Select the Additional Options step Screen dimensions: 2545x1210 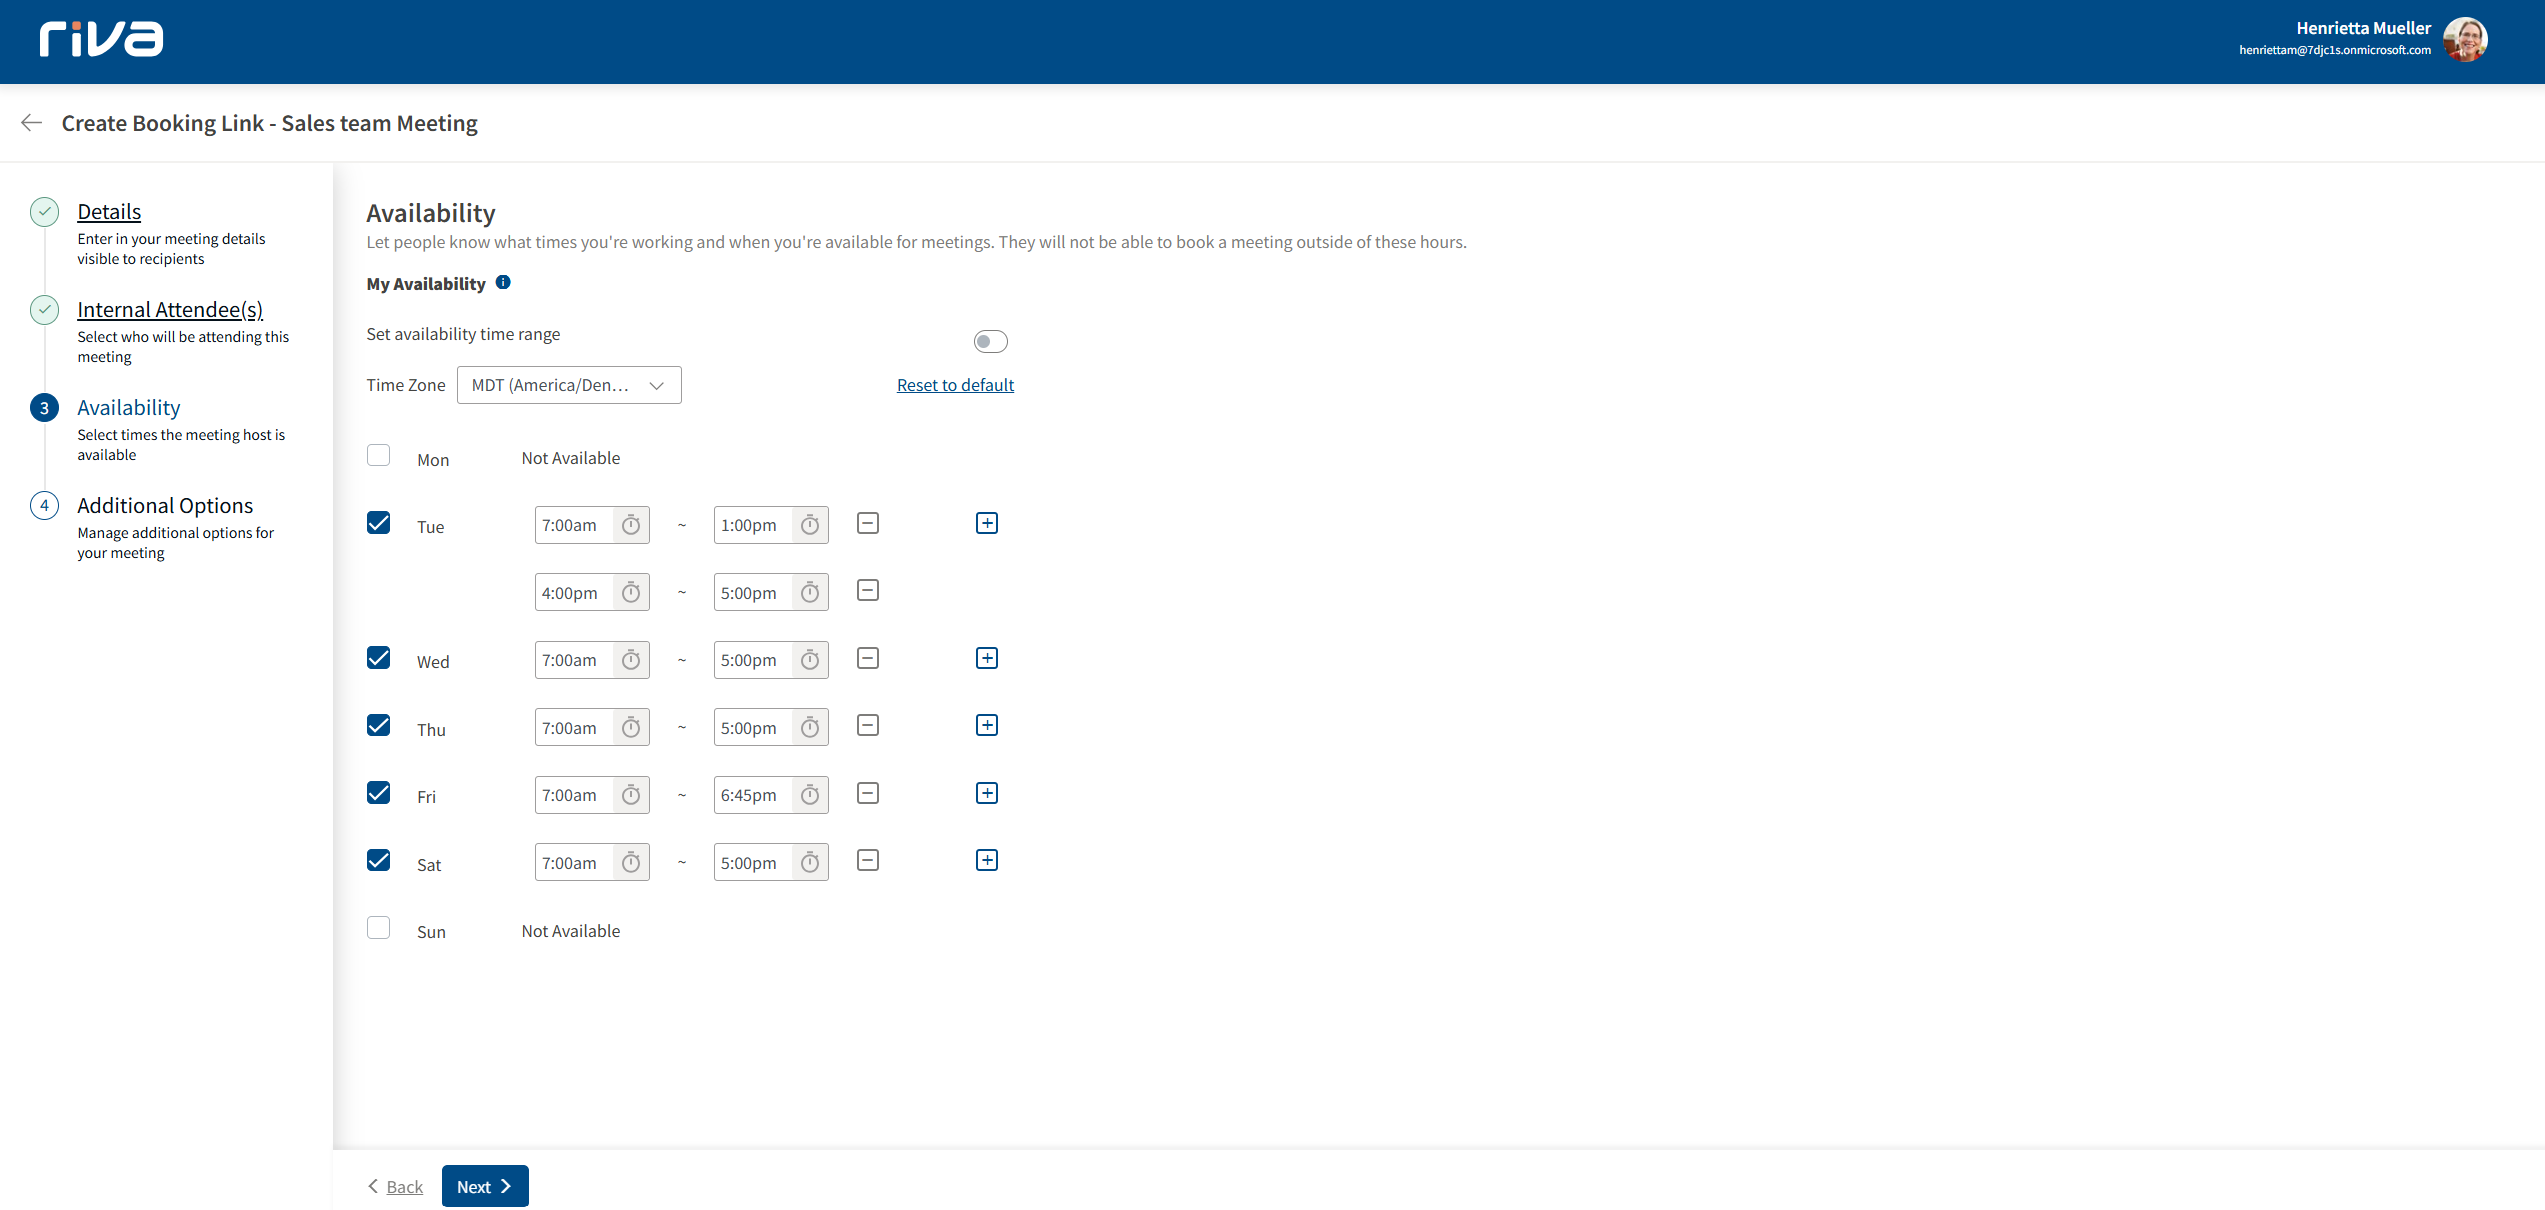(165, 505)
